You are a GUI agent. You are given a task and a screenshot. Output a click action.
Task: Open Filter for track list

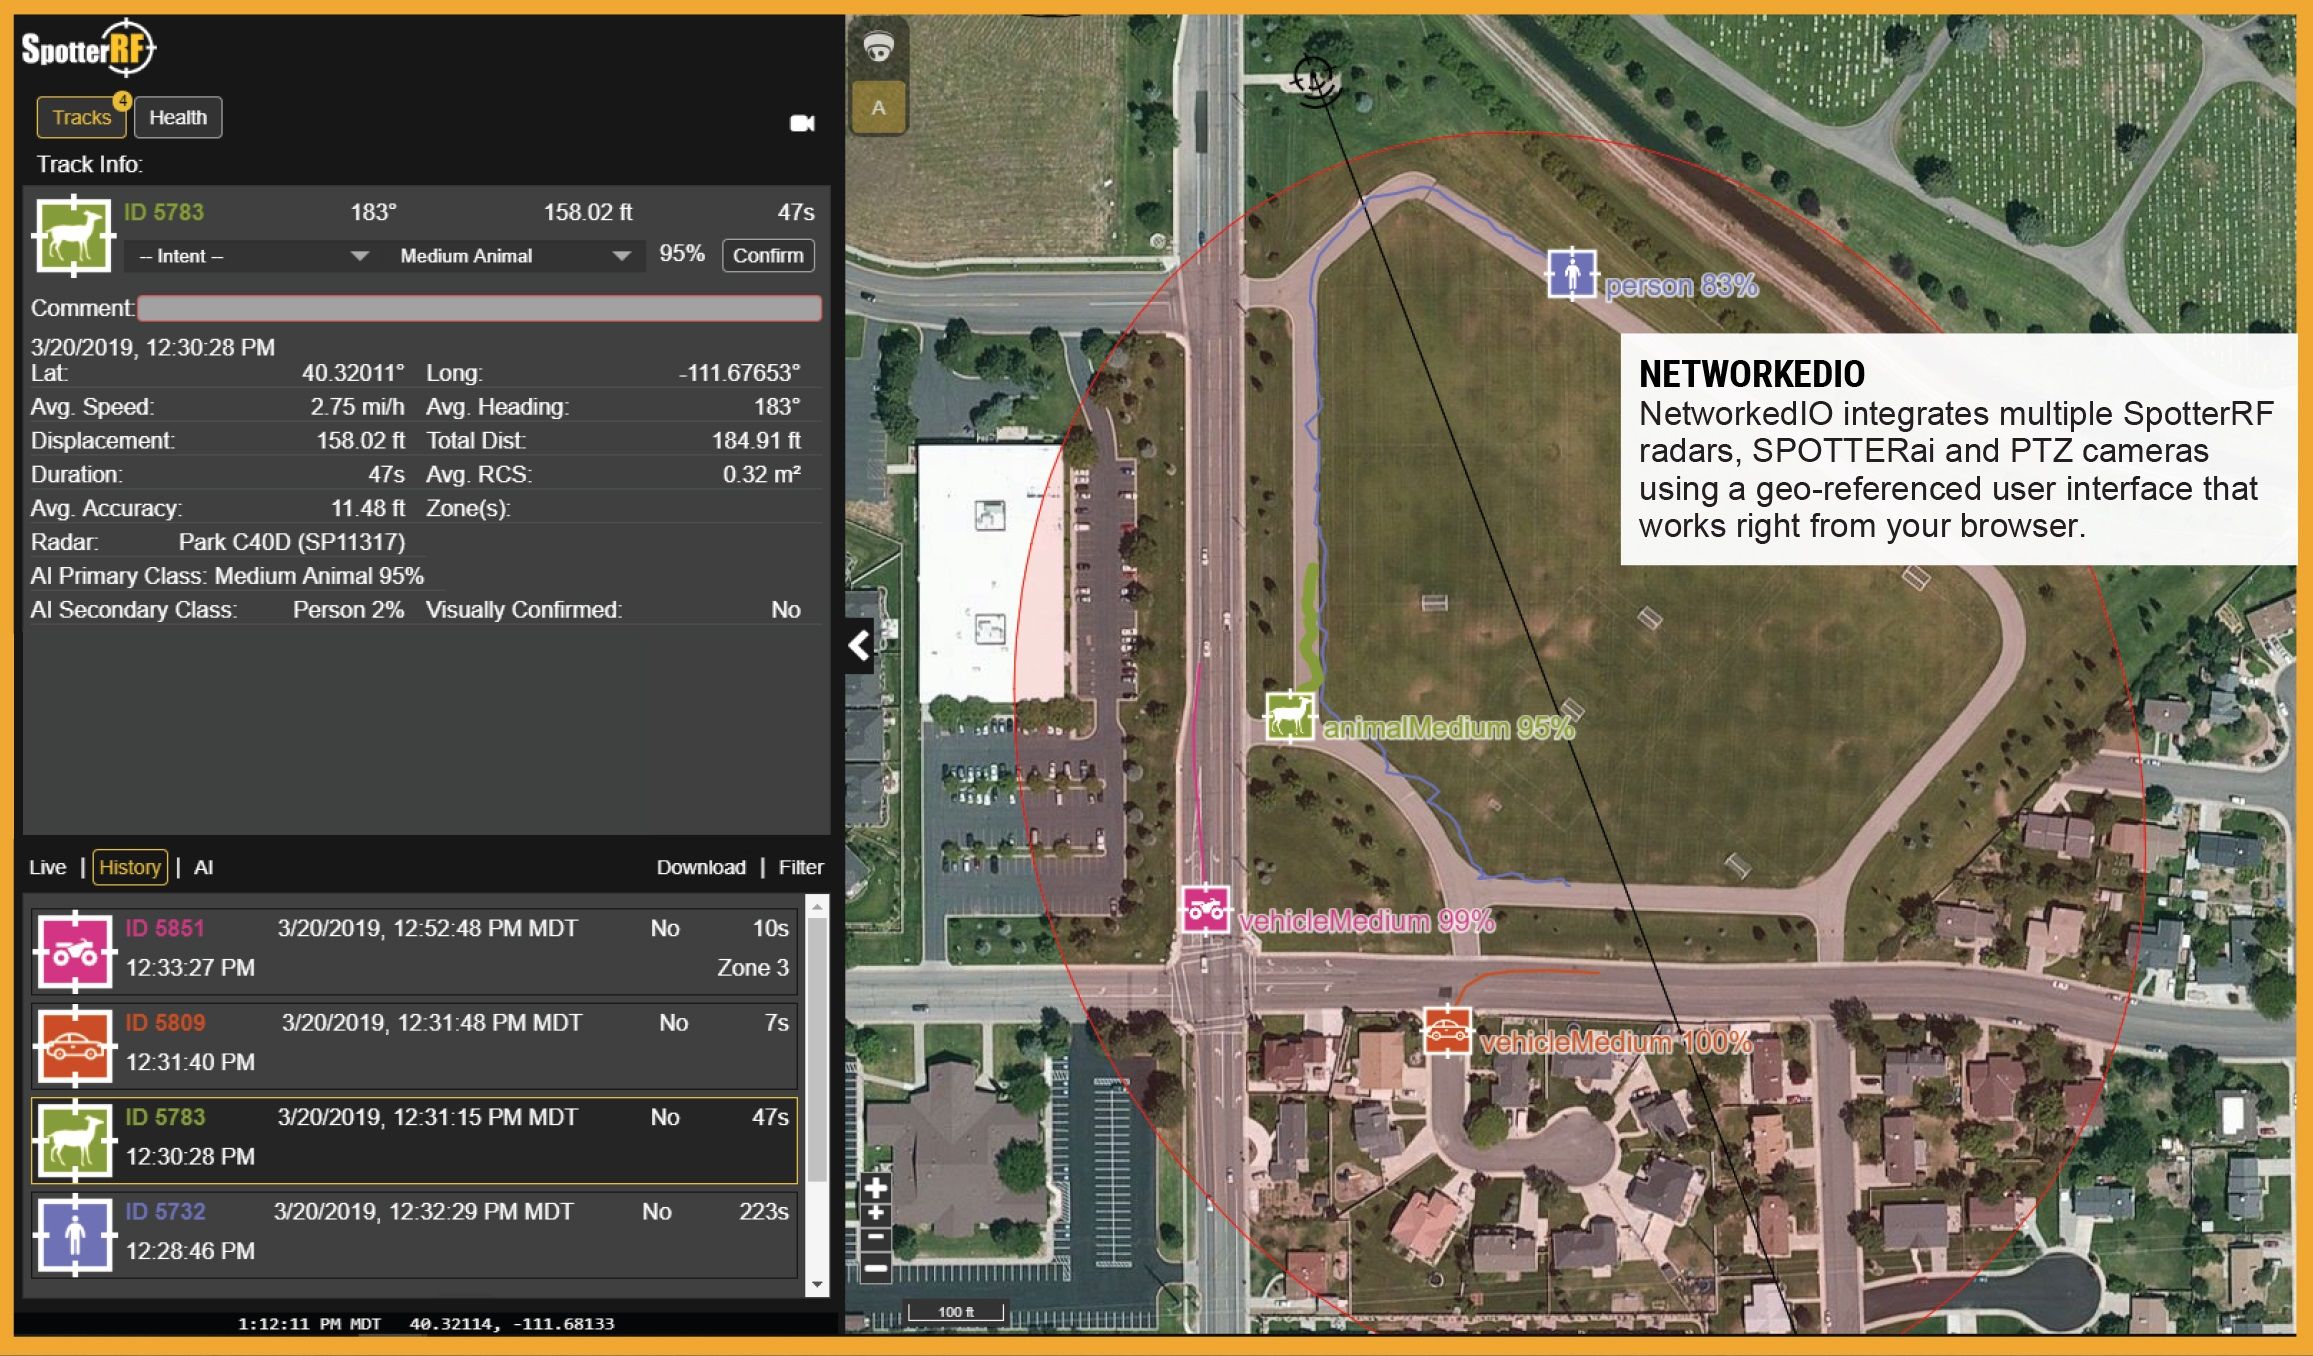click(801, 867)
